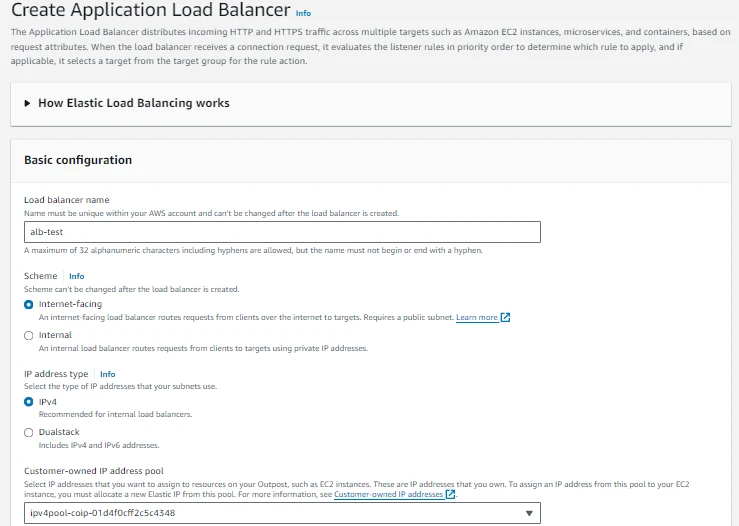Click the Load balancer name input field
The width and height of the screenshot is (739, 526).
[282, 232]
